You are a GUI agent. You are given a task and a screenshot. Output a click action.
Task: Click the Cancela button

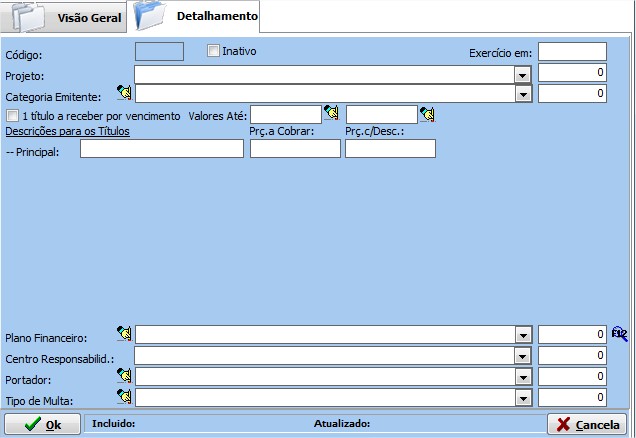(x=588, y=424)
